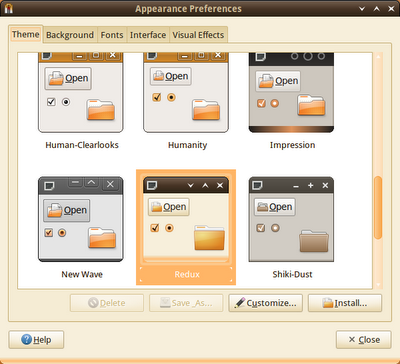Close the Appearance Preferences dialog
Image resolution: width=400 pixels, height=364 pixels.
[364, 340]
